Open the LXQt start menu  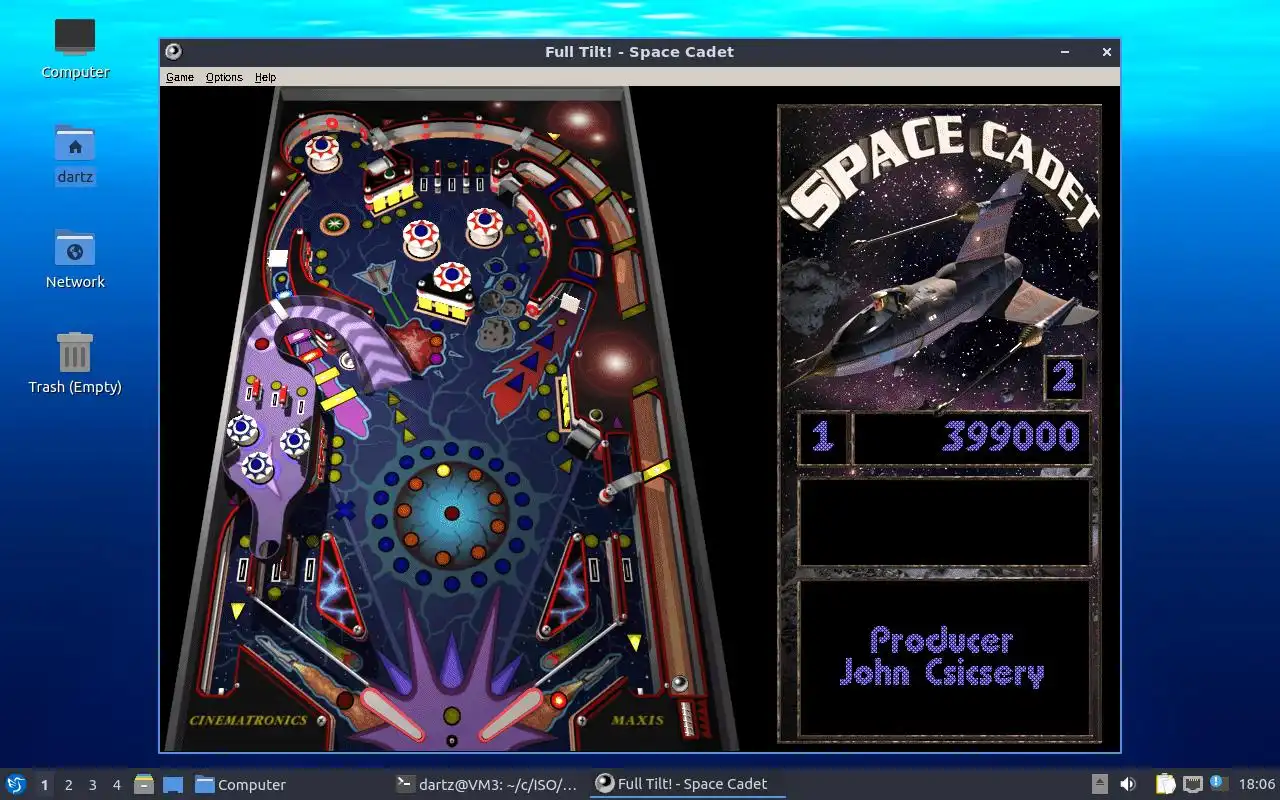point(15,784)
